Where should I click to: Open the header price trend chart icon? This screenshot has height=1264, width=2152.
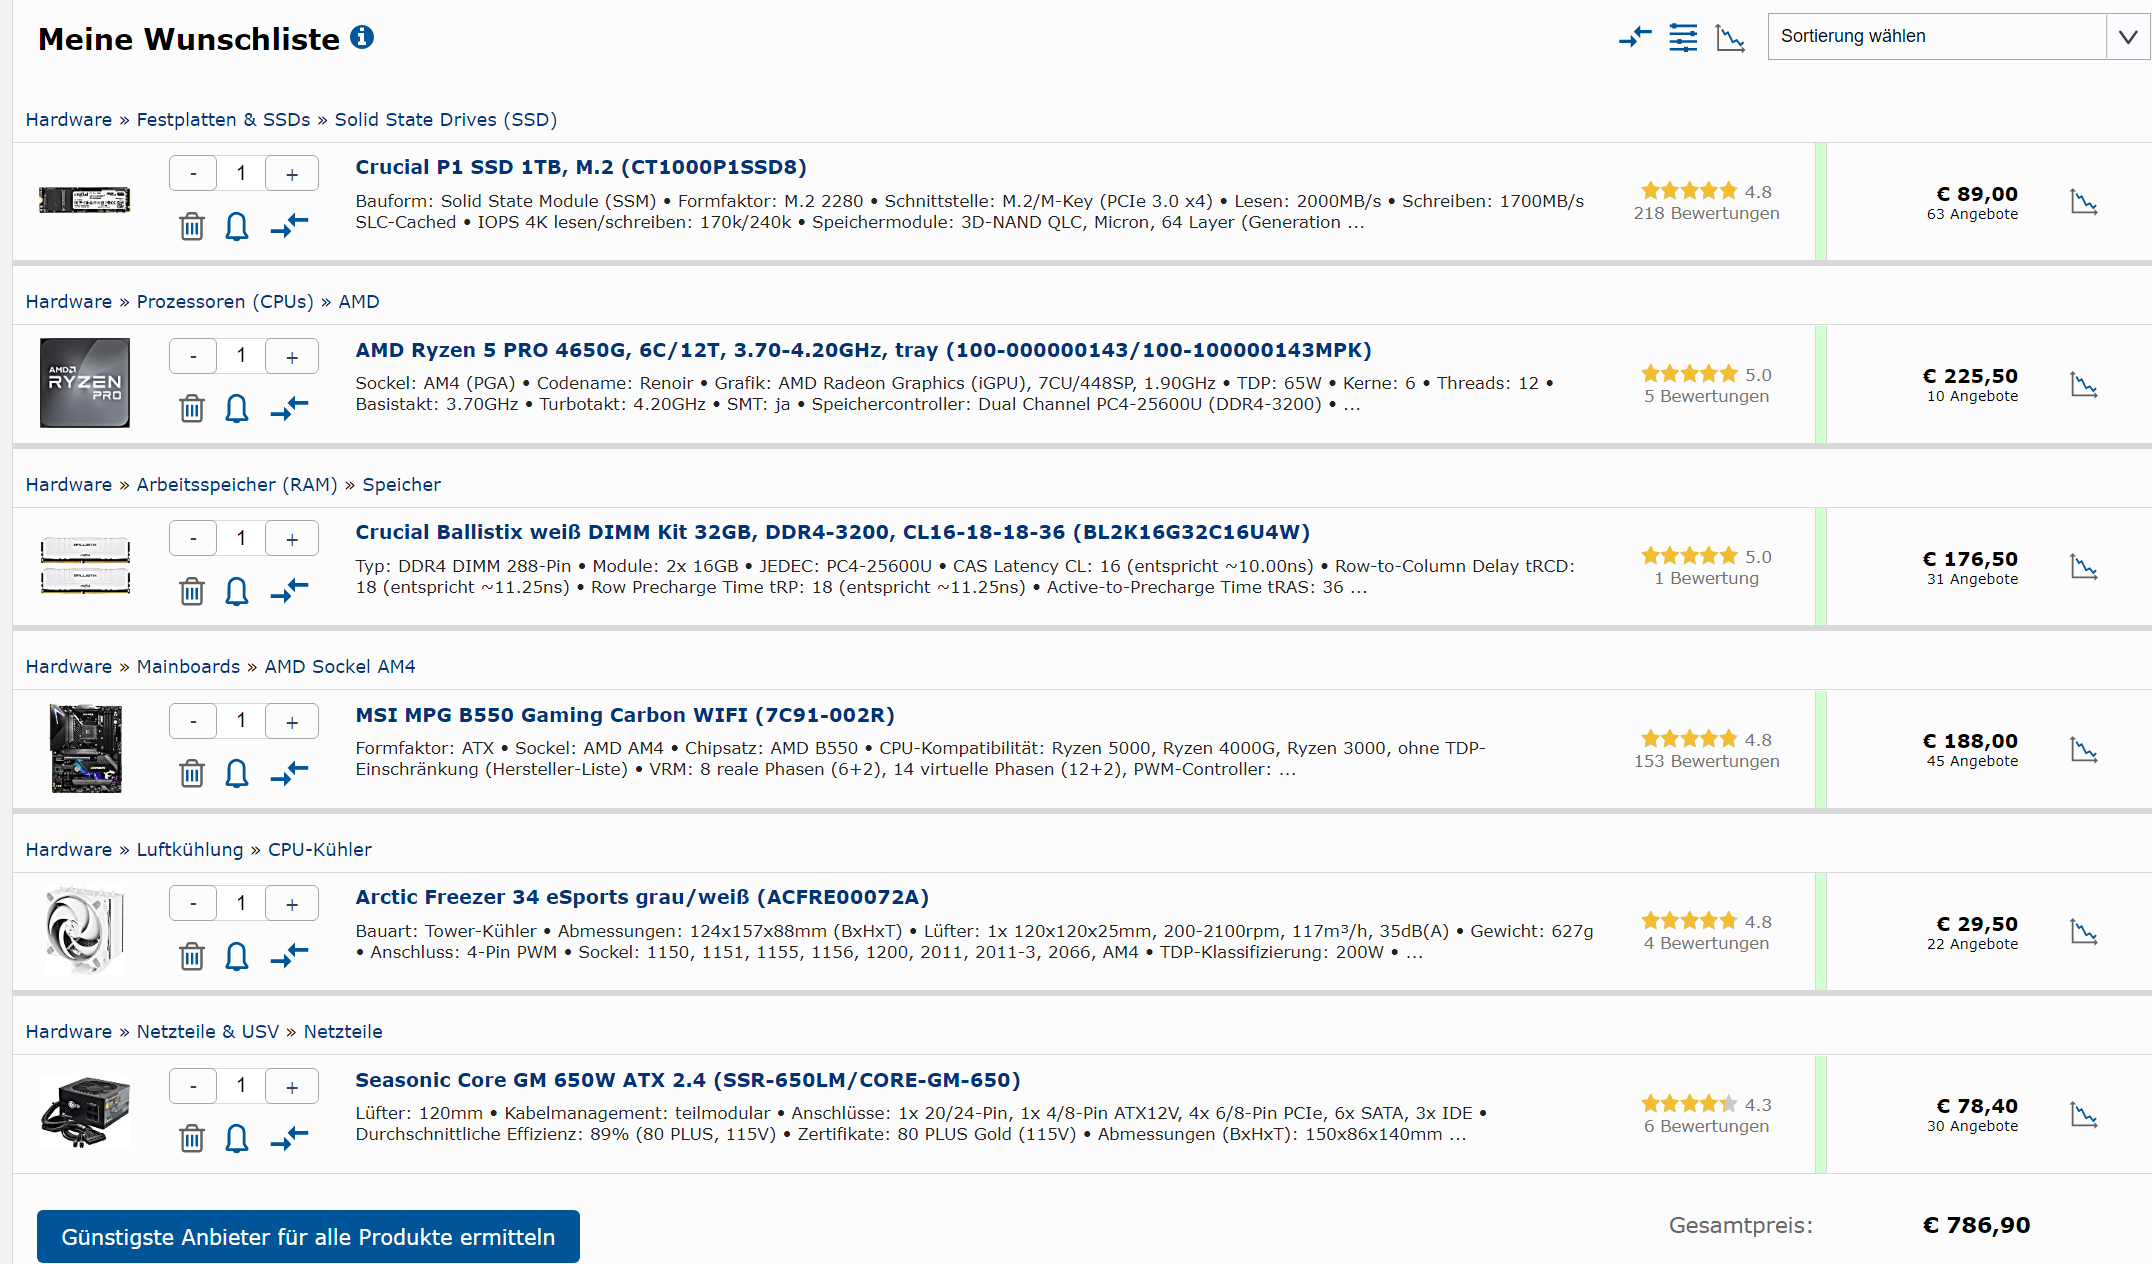click(x=1730, y=38)
